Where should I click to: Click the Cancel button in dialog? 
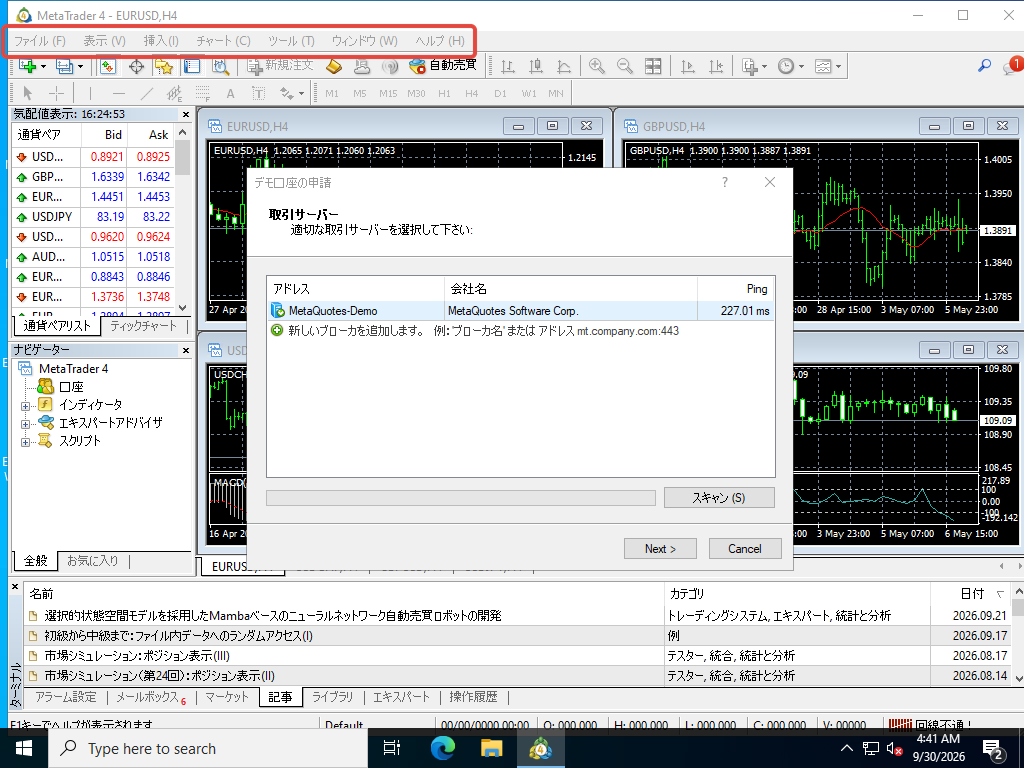(745, 549)
